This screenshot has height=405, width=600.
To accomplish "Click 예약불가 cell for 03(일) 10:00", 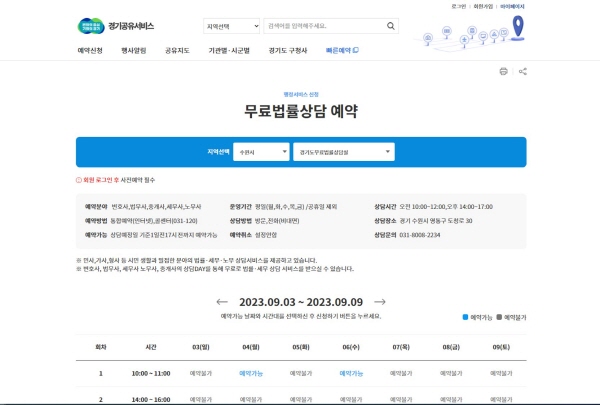I will pos(201,373).
